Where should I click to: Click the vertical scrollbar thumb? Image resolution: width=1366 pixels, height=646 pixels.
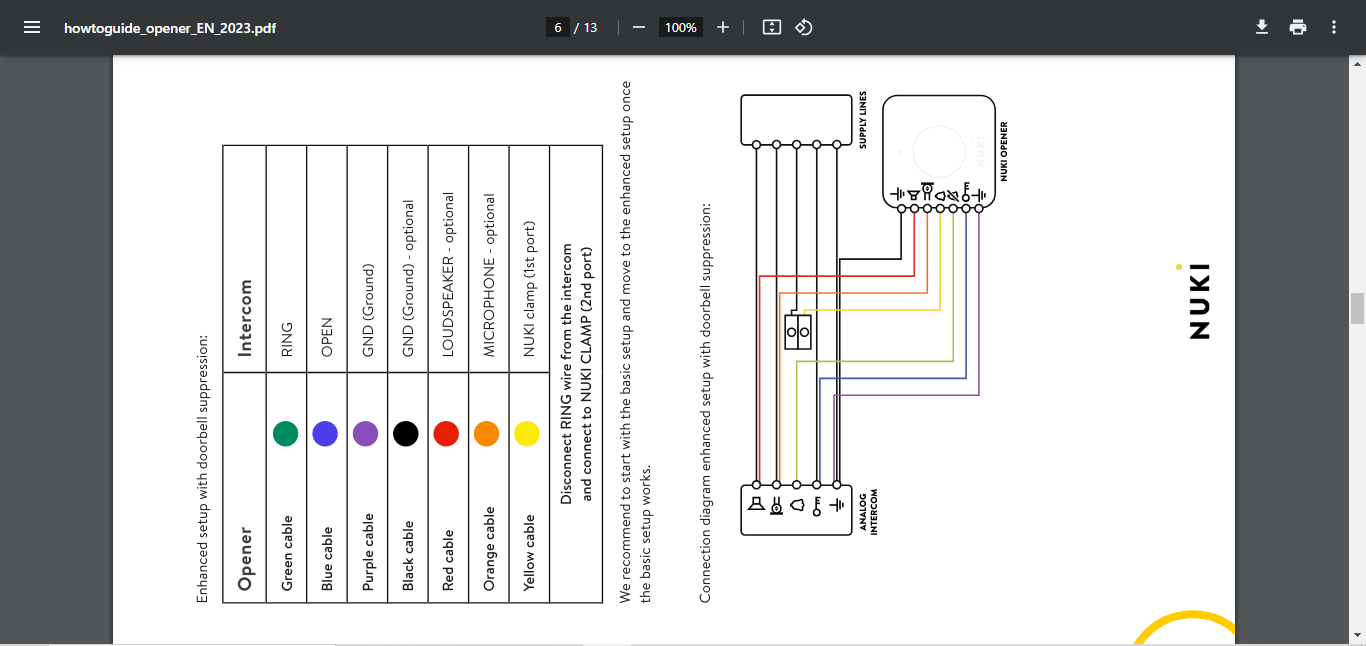coord(1357,308)
